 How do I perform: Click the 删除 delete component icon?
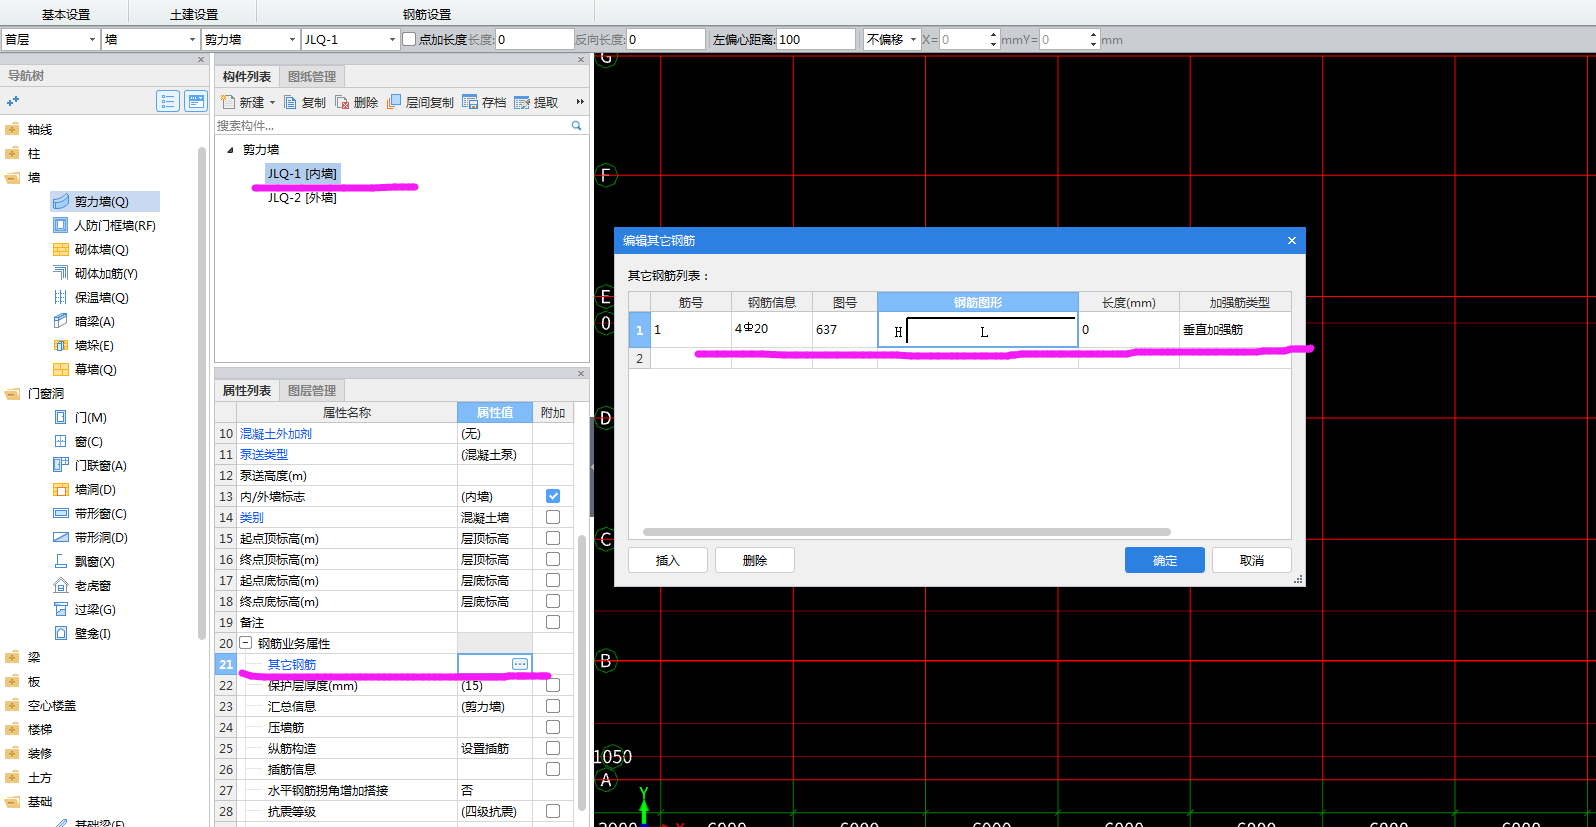342,102
